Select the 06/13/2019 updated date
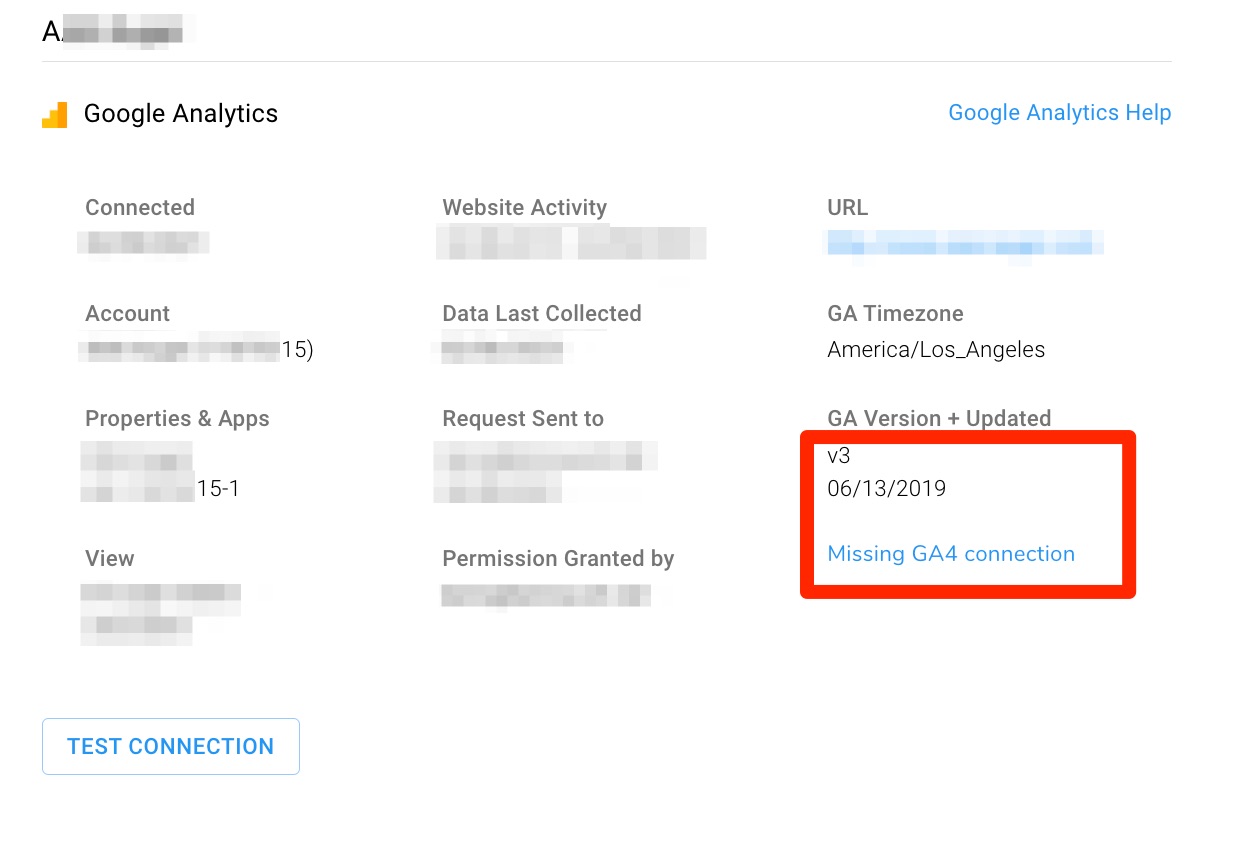This screenshot has height=860, width=1236. (886, 488)
